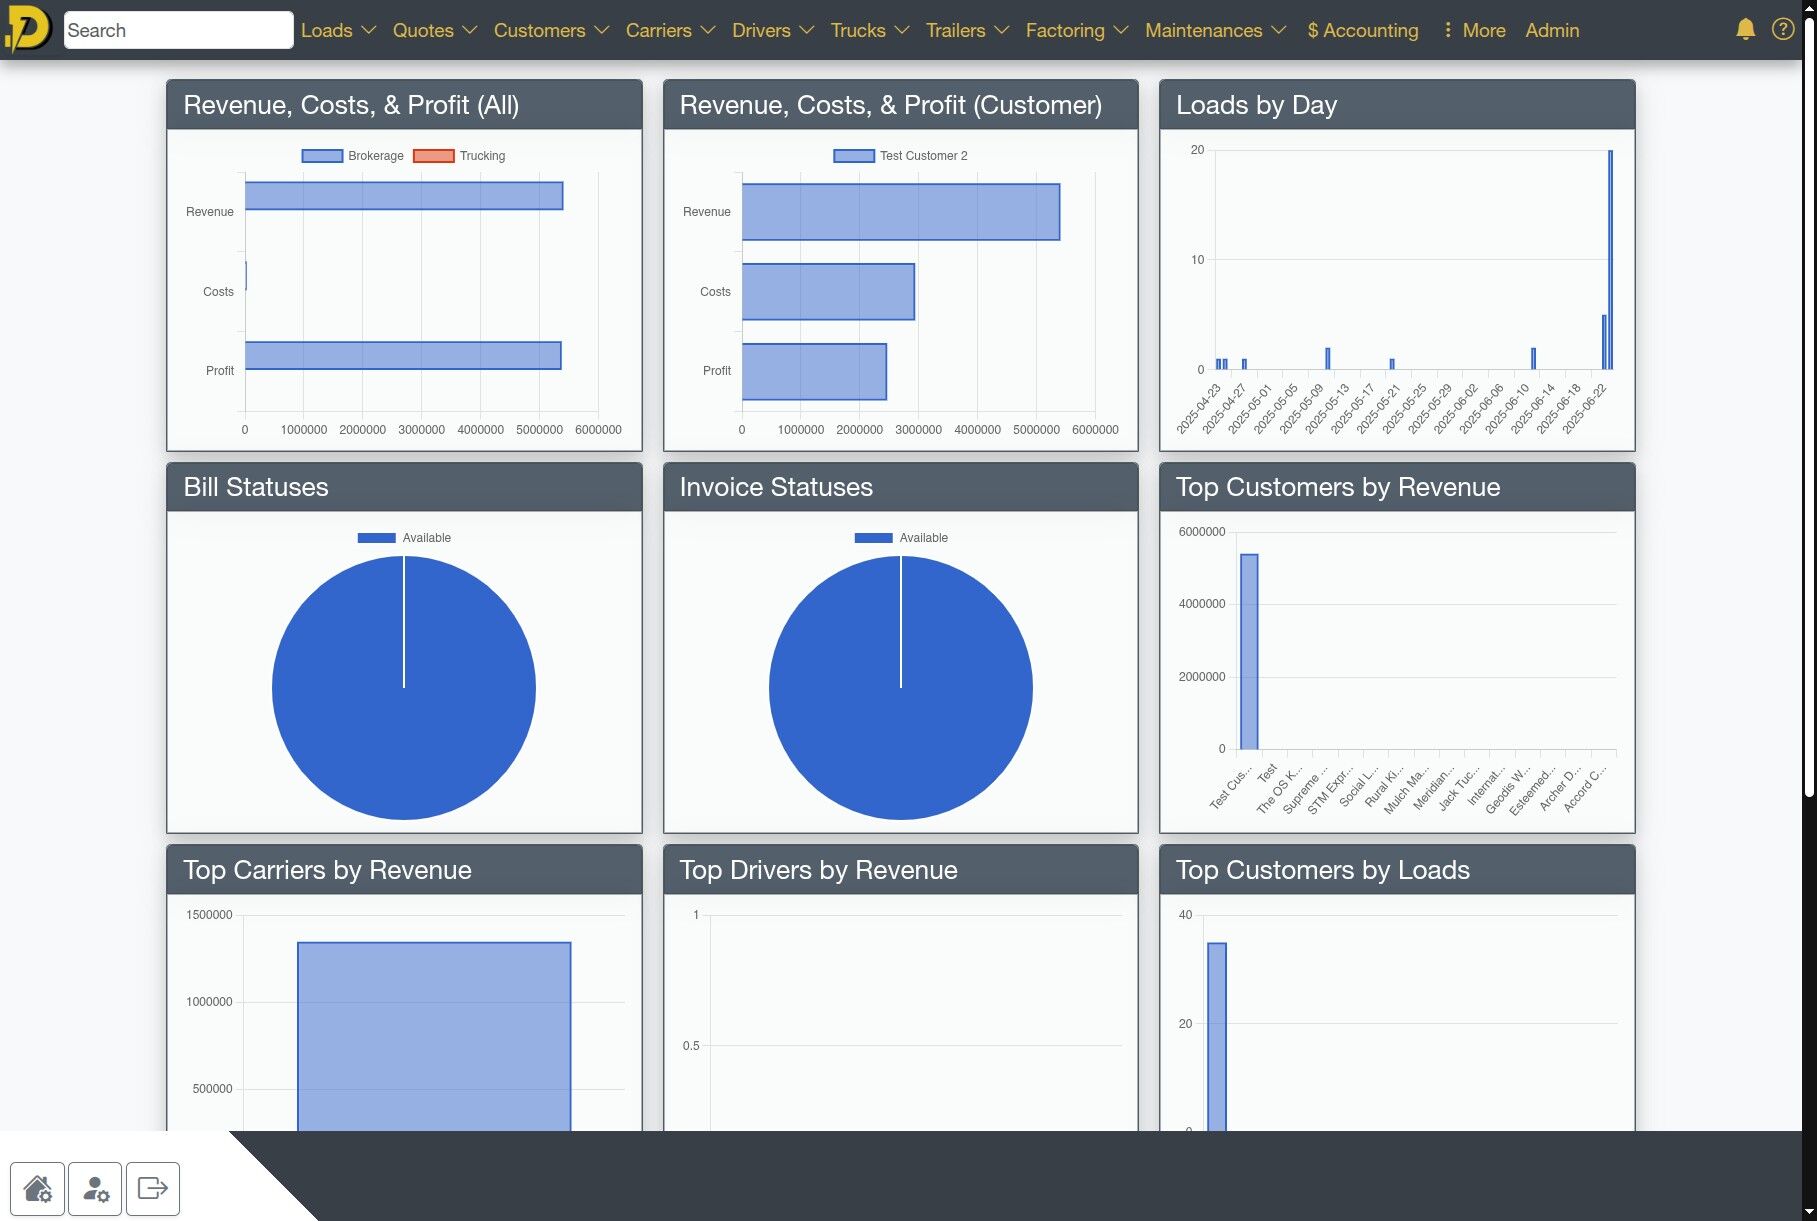1817x1221 pixels.
Task: Click the "Top Customers by Loads" heading
Action: click(1323, 870)
